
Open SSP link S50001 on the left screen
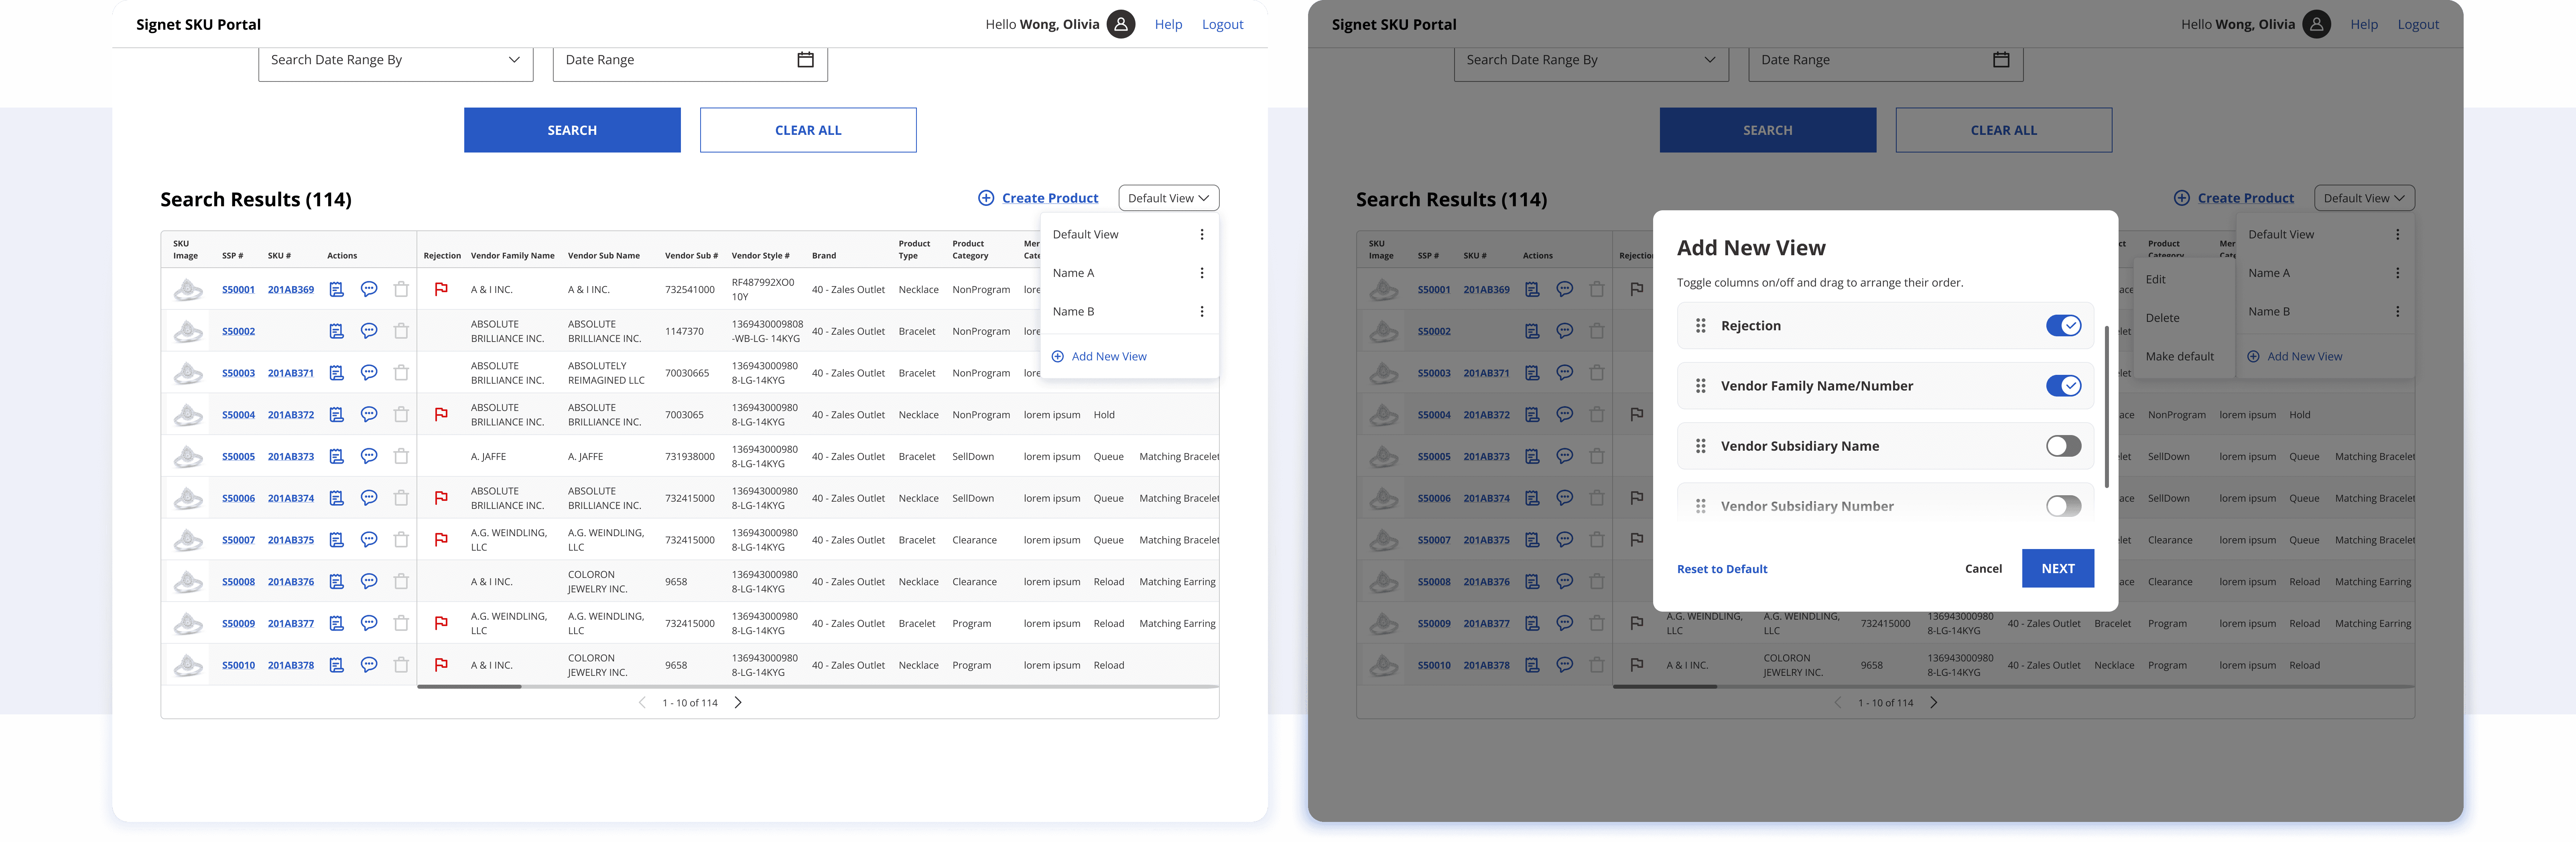238,290
